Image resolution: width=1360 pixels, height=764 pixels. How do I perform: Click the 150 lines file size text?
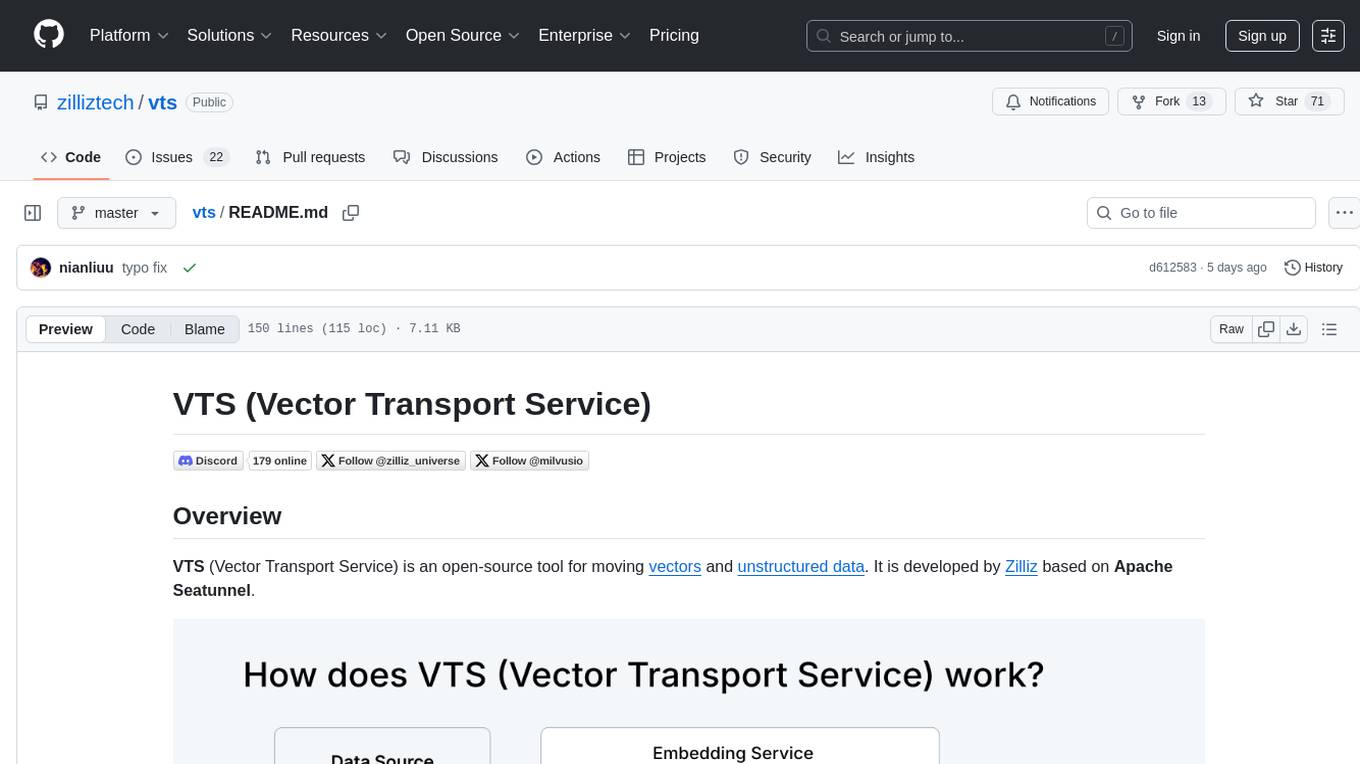pos(354,329)
